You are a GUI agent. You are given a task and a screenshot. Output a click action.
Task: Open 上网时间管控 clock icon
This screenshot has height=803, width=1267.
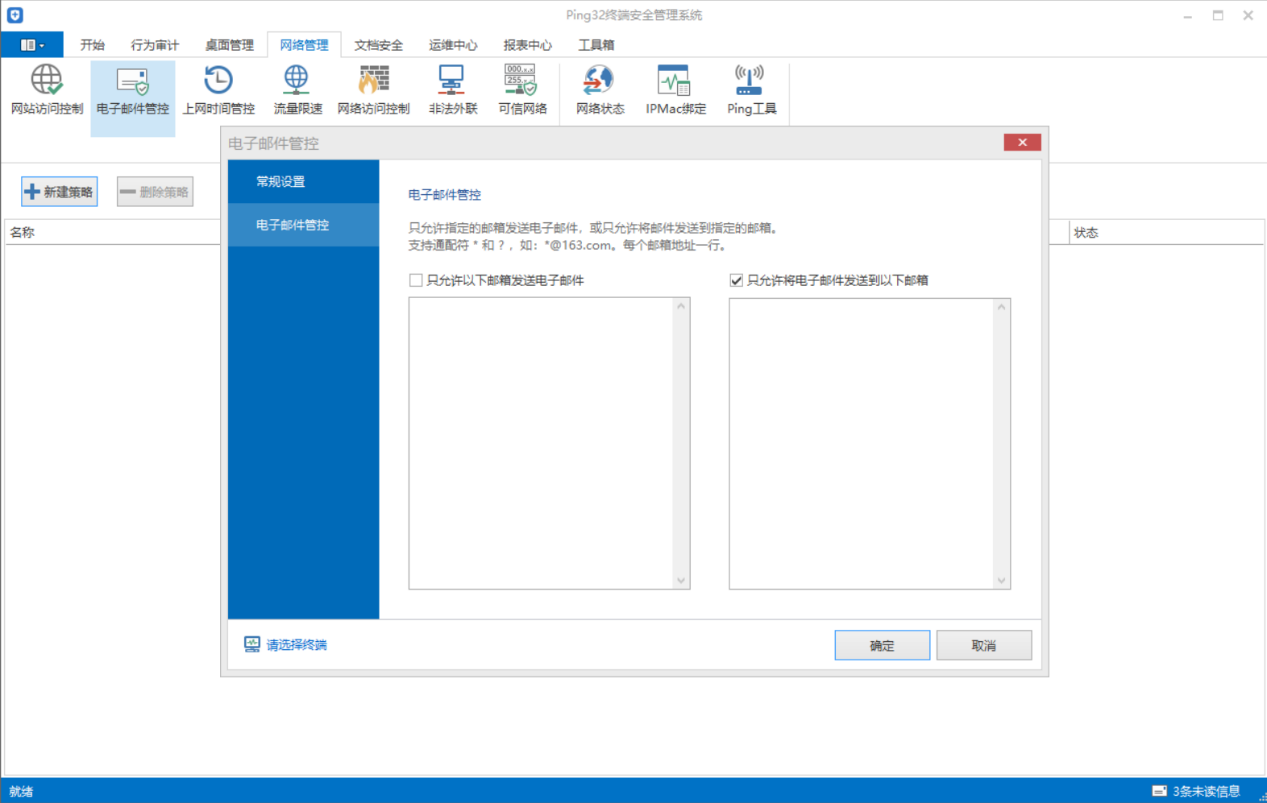coord(218,81)
